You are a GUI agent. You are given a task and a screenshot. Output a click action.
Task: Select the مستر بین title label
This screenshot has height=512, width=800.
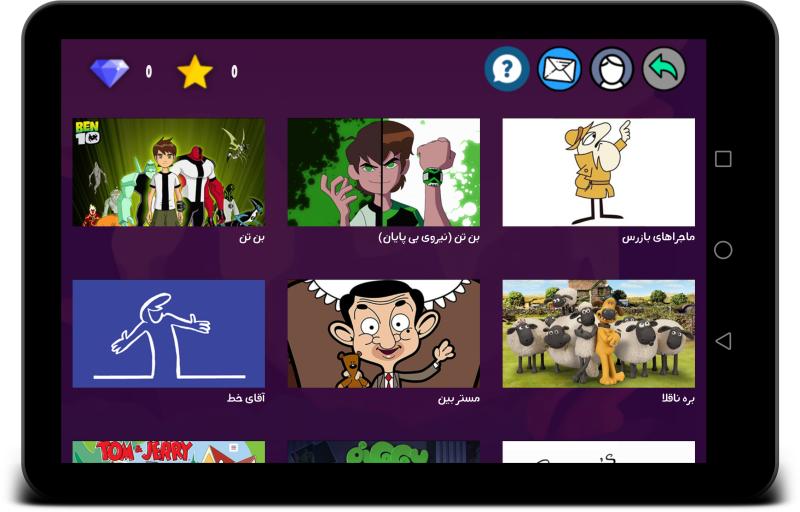459,398
